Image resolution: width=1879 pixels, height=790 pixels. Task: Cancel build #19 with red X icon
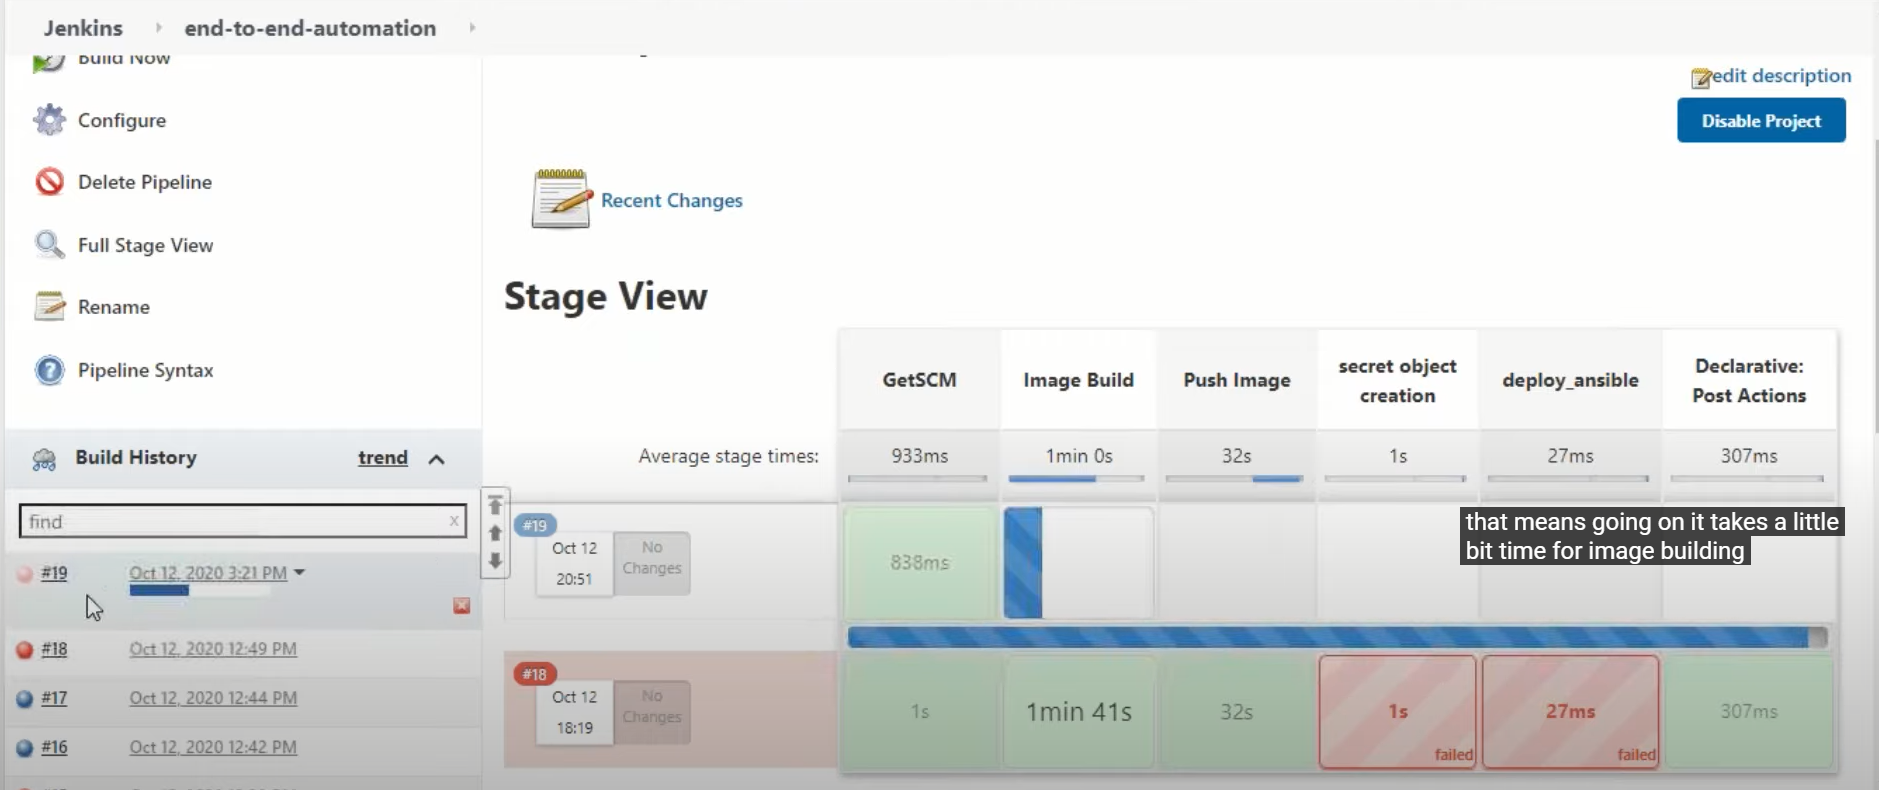tap(461, 606)
